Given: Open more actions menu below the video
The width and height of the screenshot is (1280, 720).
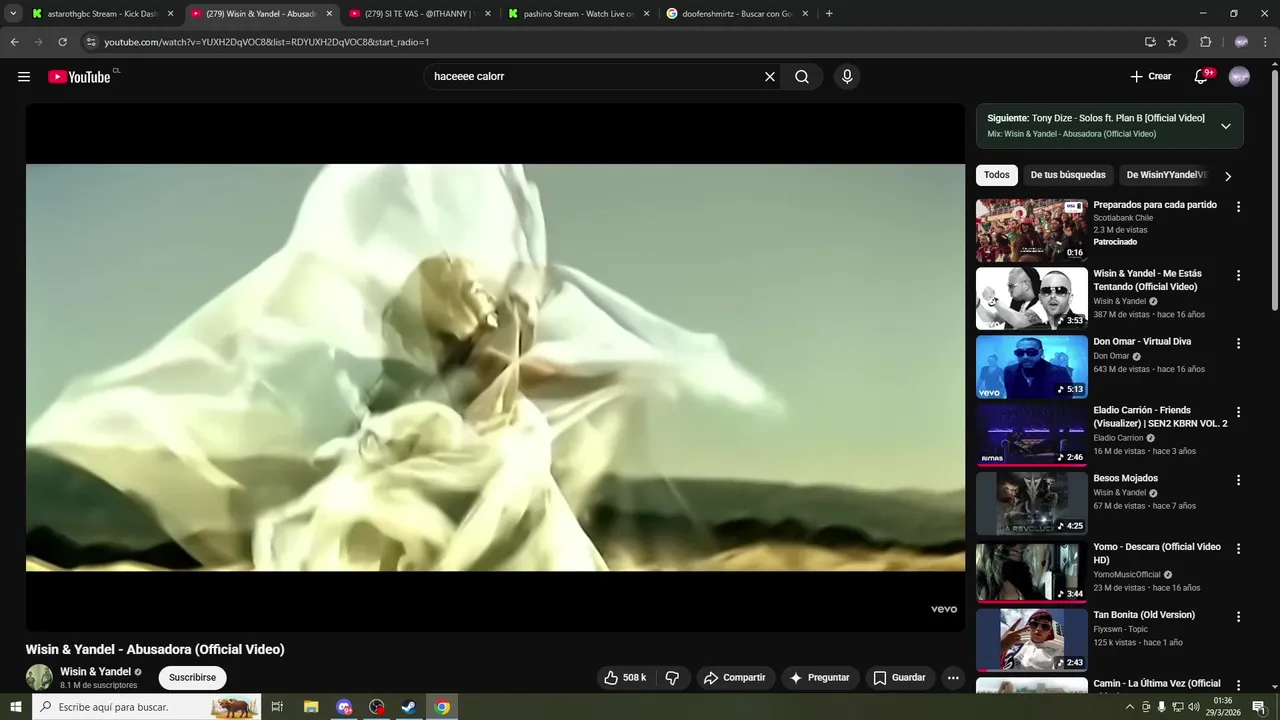Looking at the screenshot, I should pos(953,678).
